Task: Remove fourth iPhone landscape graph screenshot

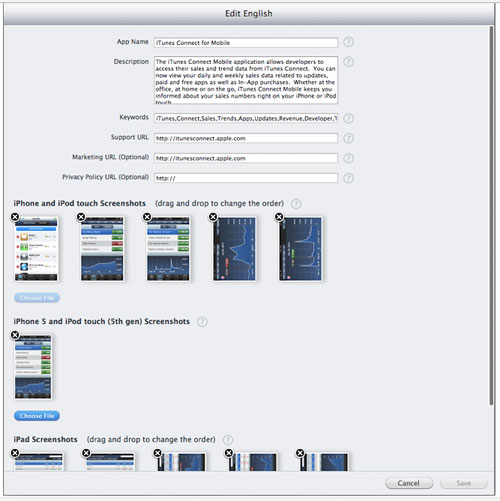Action: [x=213, y=217]
